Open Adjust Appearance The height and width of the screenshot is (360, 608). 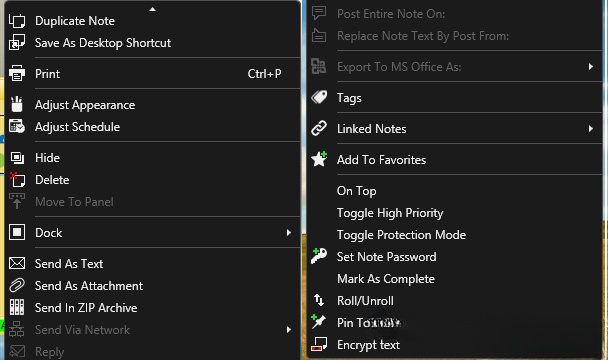pyautogui.click(x=153, y=105)
